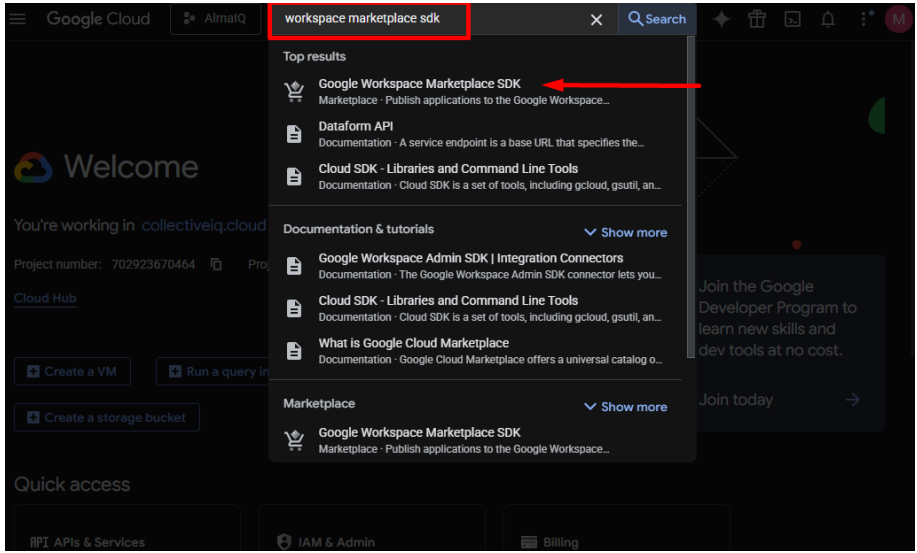Click What is Google Cloud Marketplace document icon
This screenshot has width=917, height=553.
[x=294, y=351]
